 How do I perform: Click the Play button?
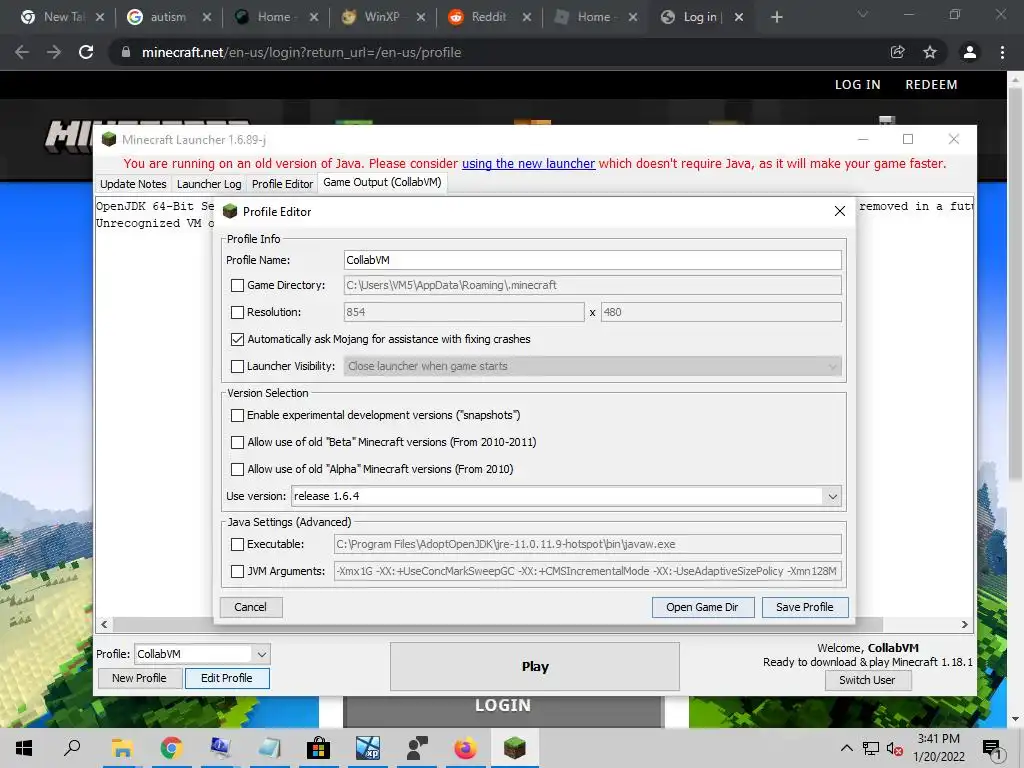click(x=535, y=666)
